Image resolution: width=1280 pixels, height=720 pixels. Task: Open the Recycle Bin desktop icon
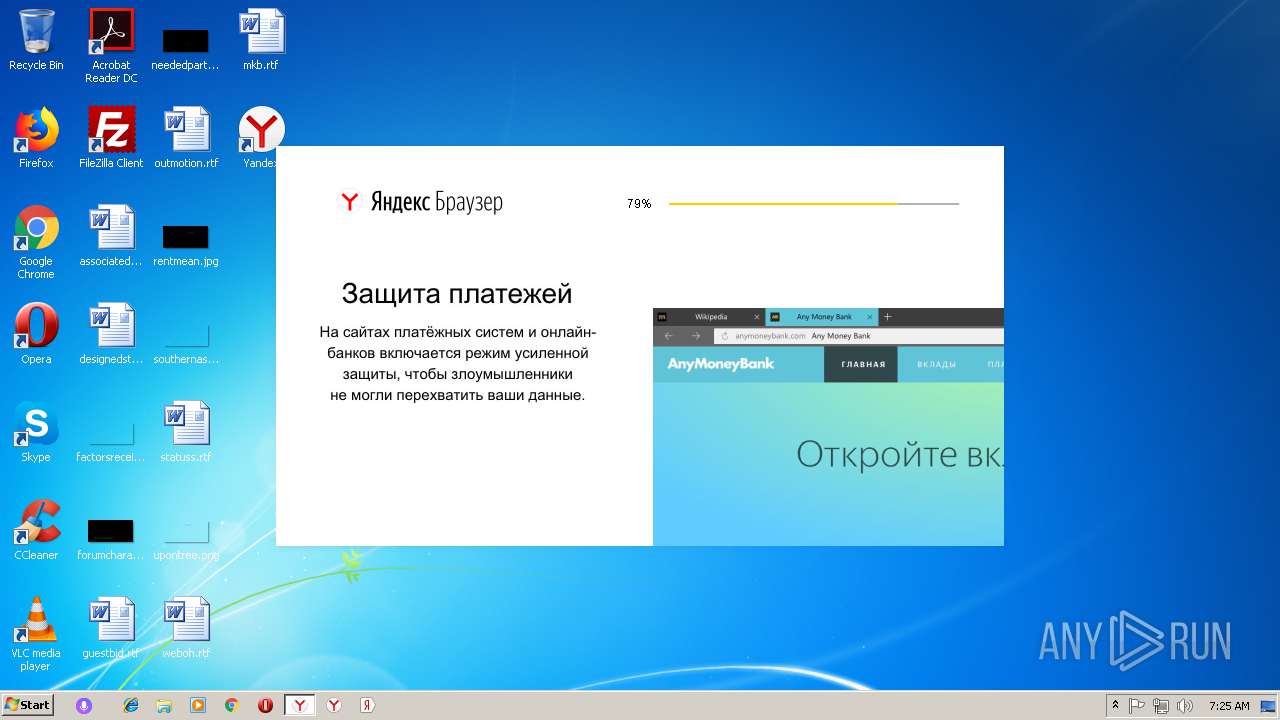click(x=36, y=40)
